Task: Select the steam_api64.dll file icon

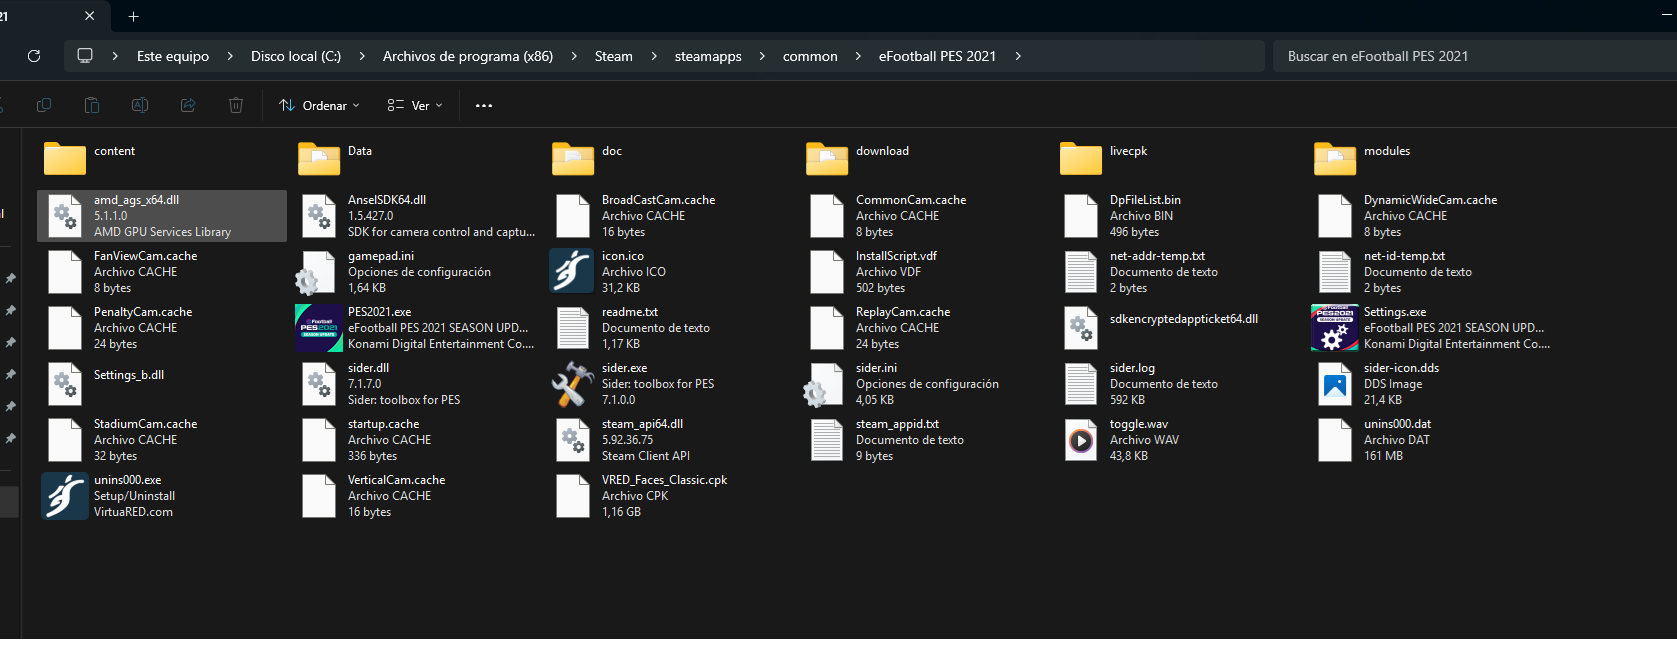Action: coord(573,440)
